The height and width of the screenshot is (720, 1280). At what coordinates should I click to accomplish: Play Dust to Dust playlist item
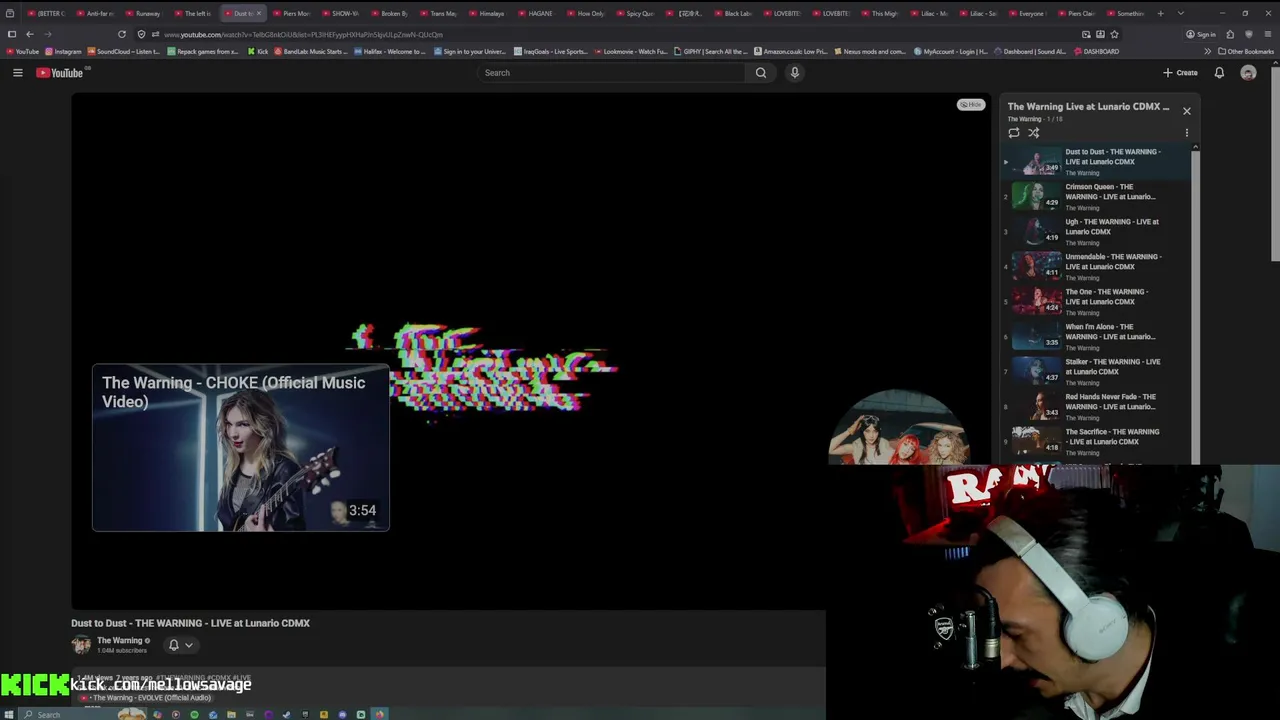(1096, 162)
